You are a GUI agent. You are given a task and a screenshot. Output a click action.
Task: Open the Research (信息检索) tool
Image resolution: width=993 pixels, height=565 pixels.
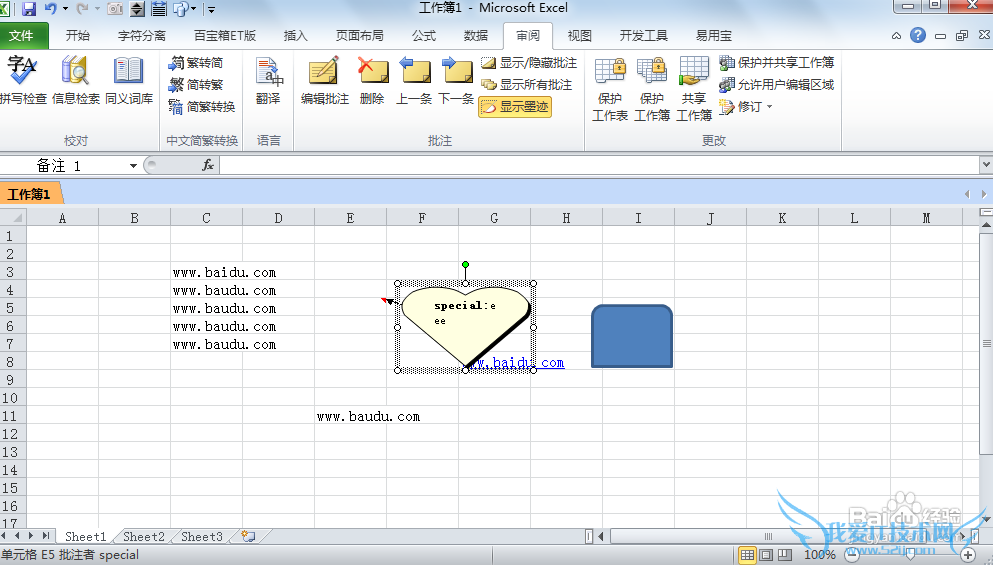[75, 80]
